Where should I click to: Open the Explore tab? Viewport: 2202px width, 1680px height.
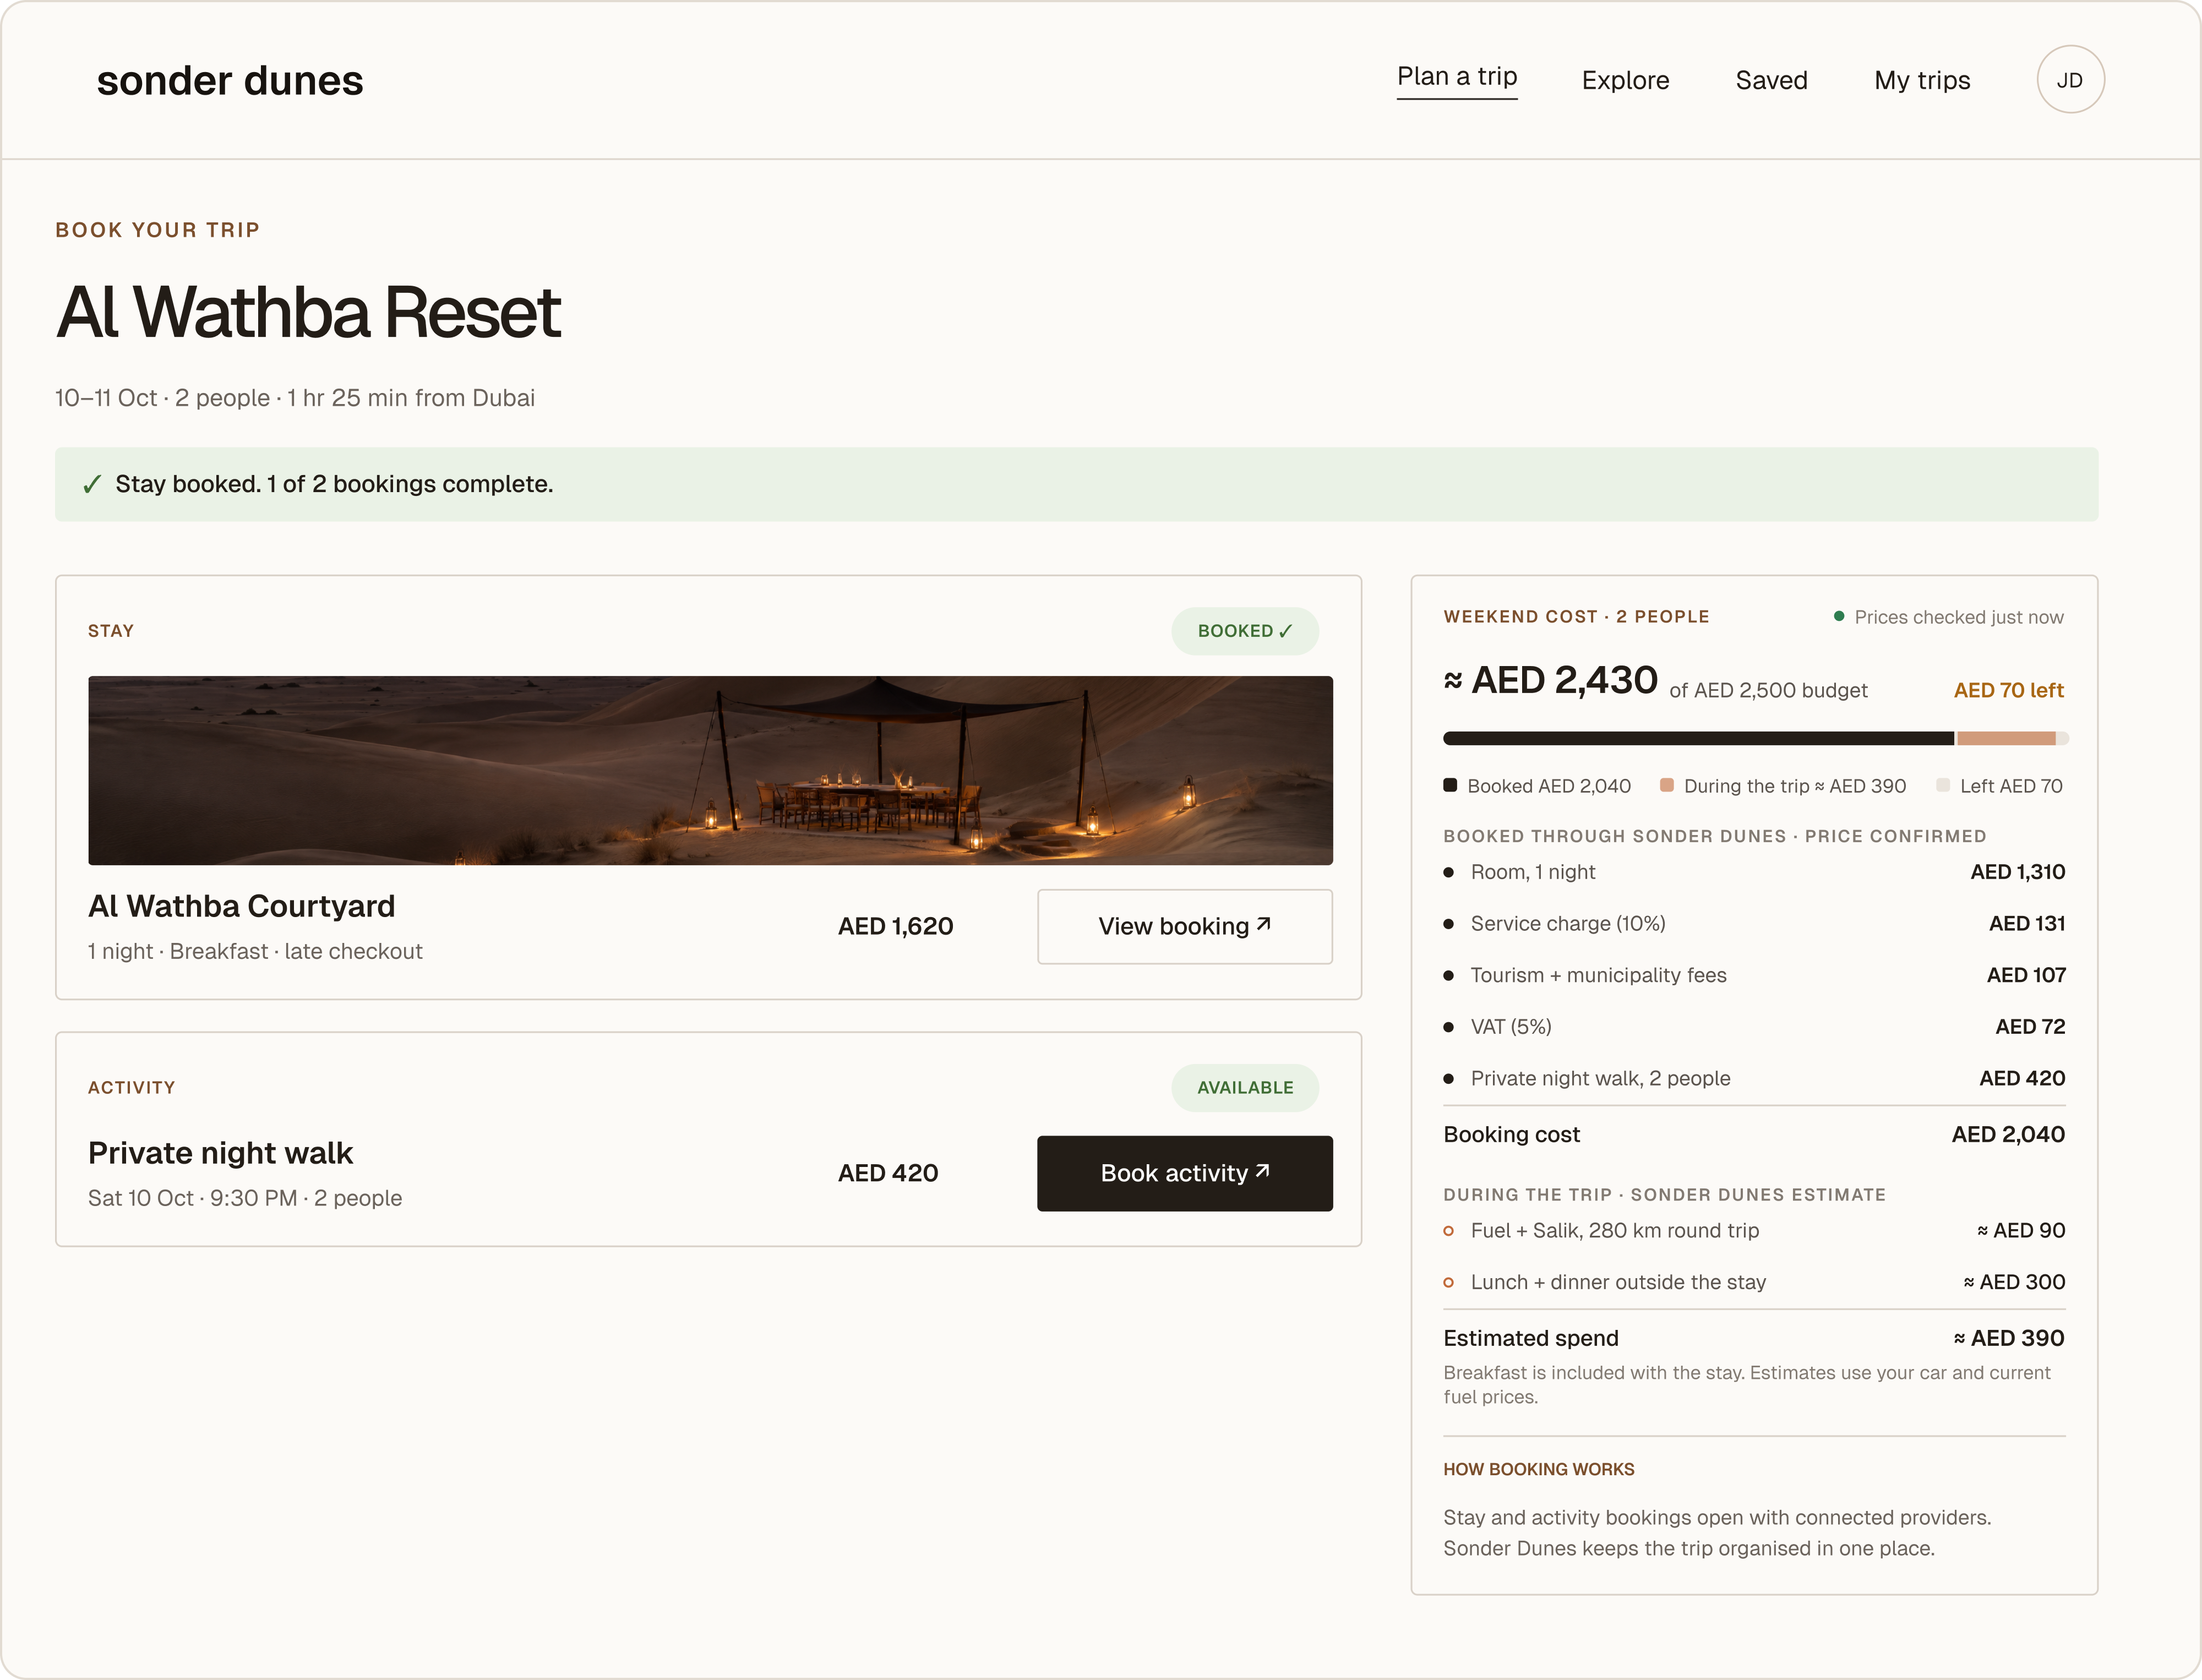pyautogui.click(x=1625, y=80)
